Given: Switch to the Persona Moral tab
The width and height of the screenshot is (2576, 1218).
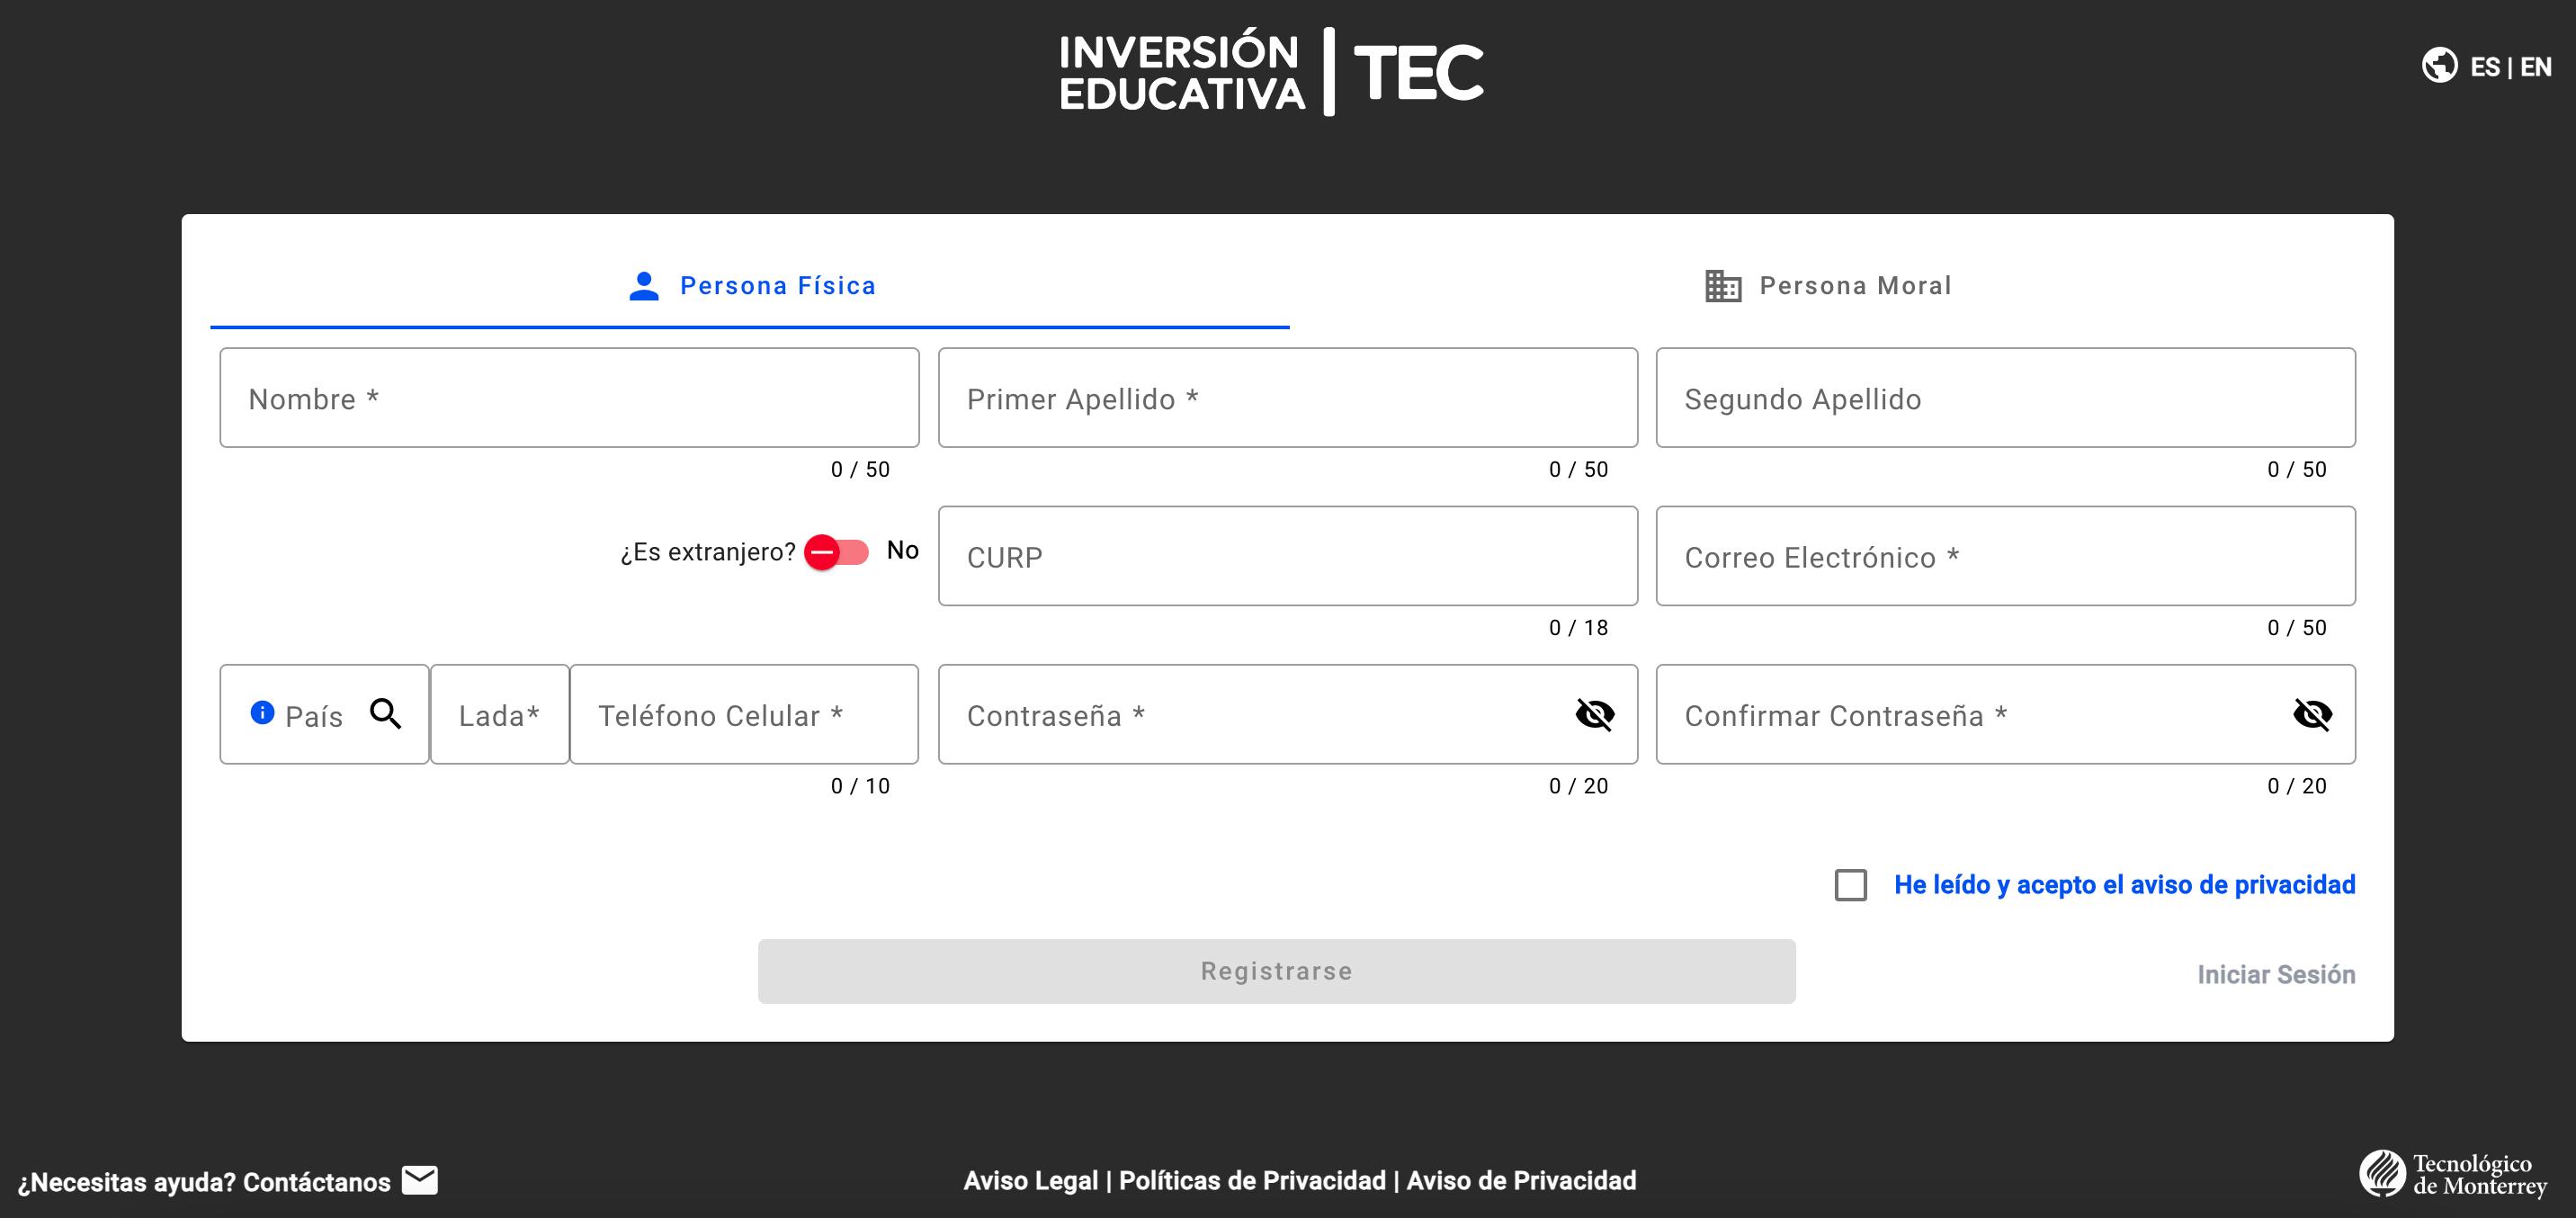Looking at the screenshot, I should [x=1828, y=286].
